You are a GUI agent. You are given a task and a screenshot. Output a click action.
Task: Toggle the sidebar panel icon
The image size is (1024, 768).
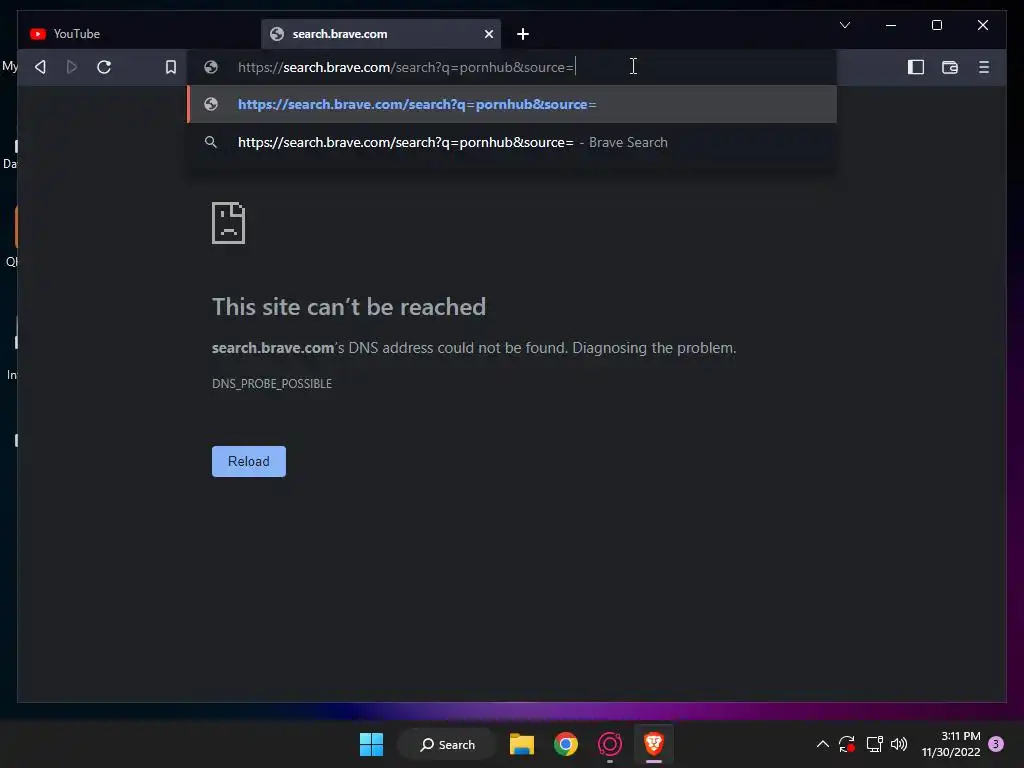pyautogui.click(x=916, y=67)
